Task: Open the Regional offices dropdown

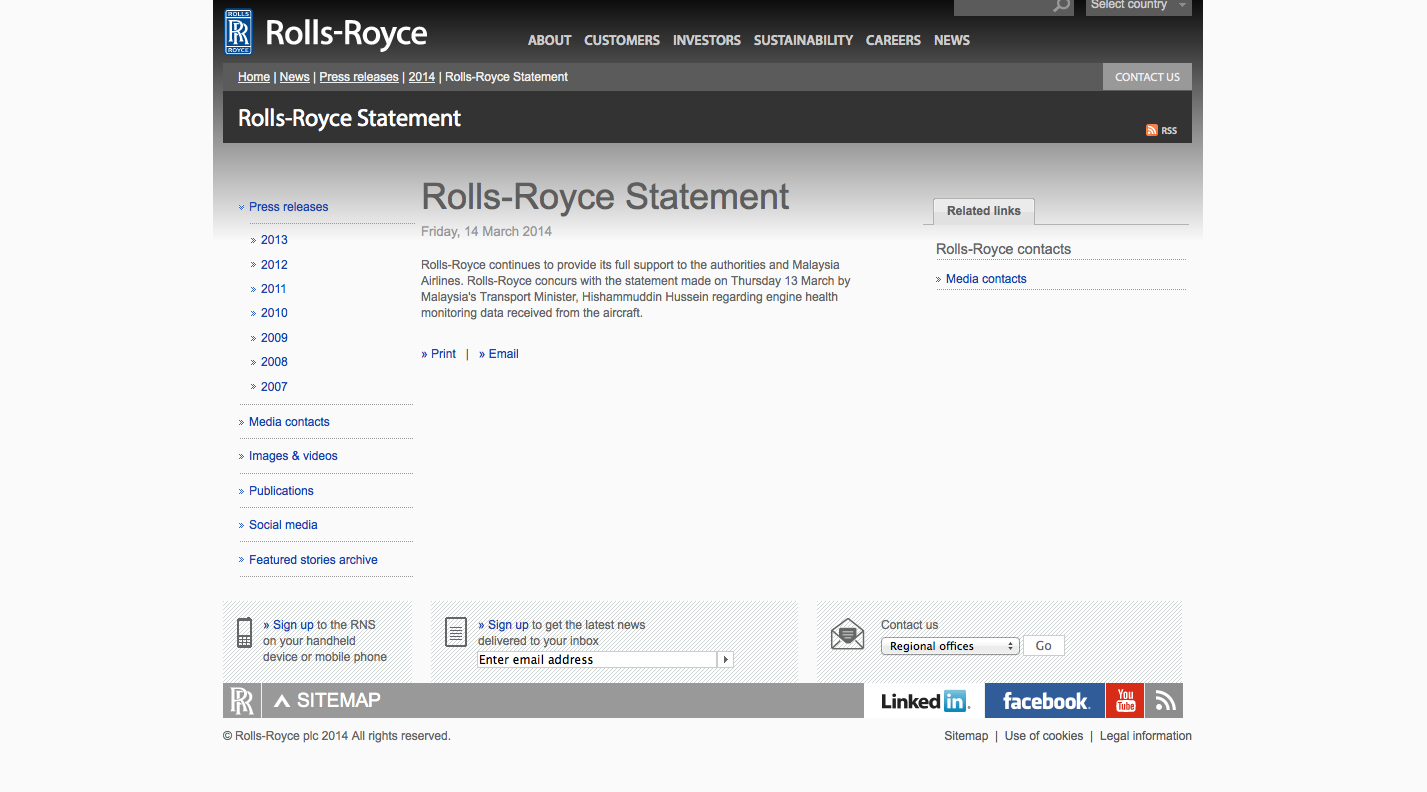Action: click(x=950, y=646)
